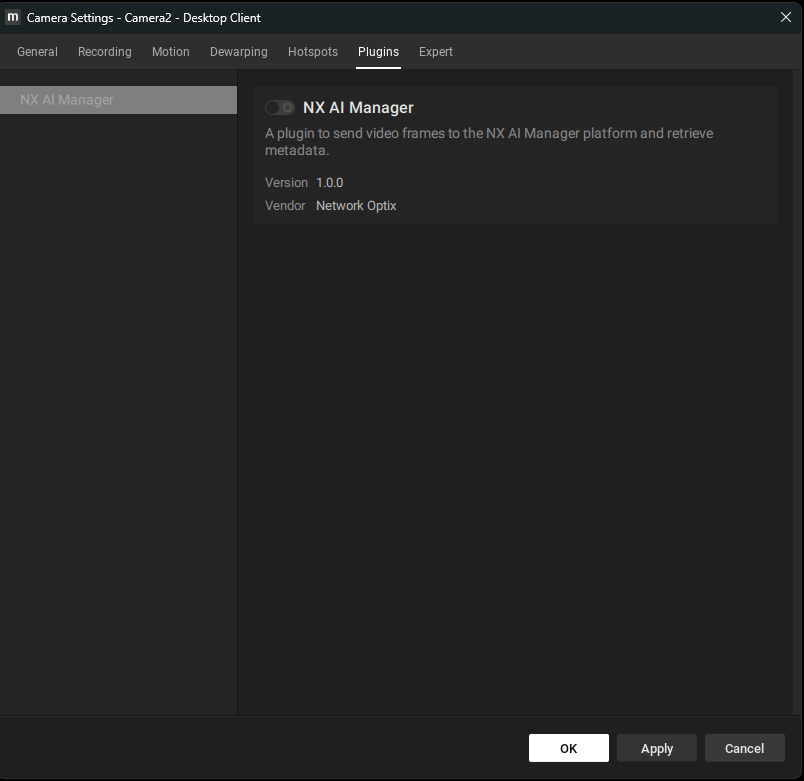Close the Camera Settings window
This screenshot has height=781, width=804.
coord(786,17)
